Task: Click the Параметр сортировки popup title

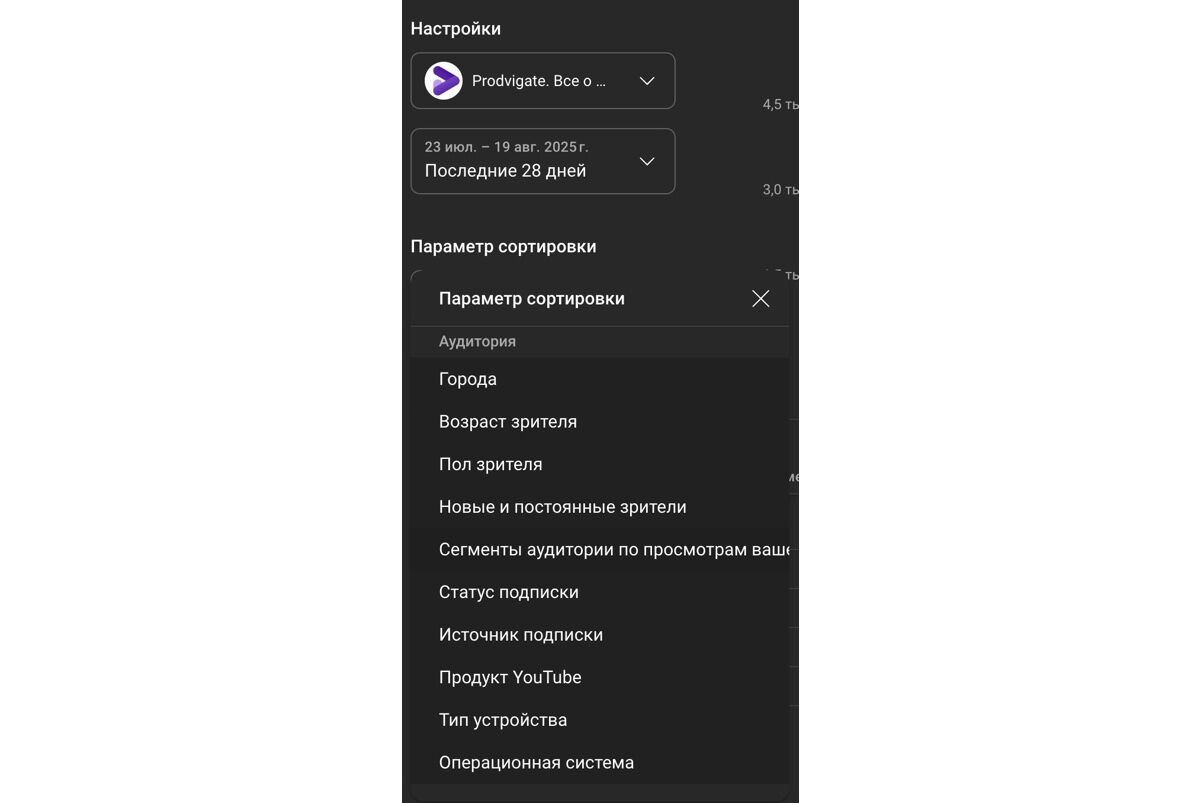Action: point(532,299)
